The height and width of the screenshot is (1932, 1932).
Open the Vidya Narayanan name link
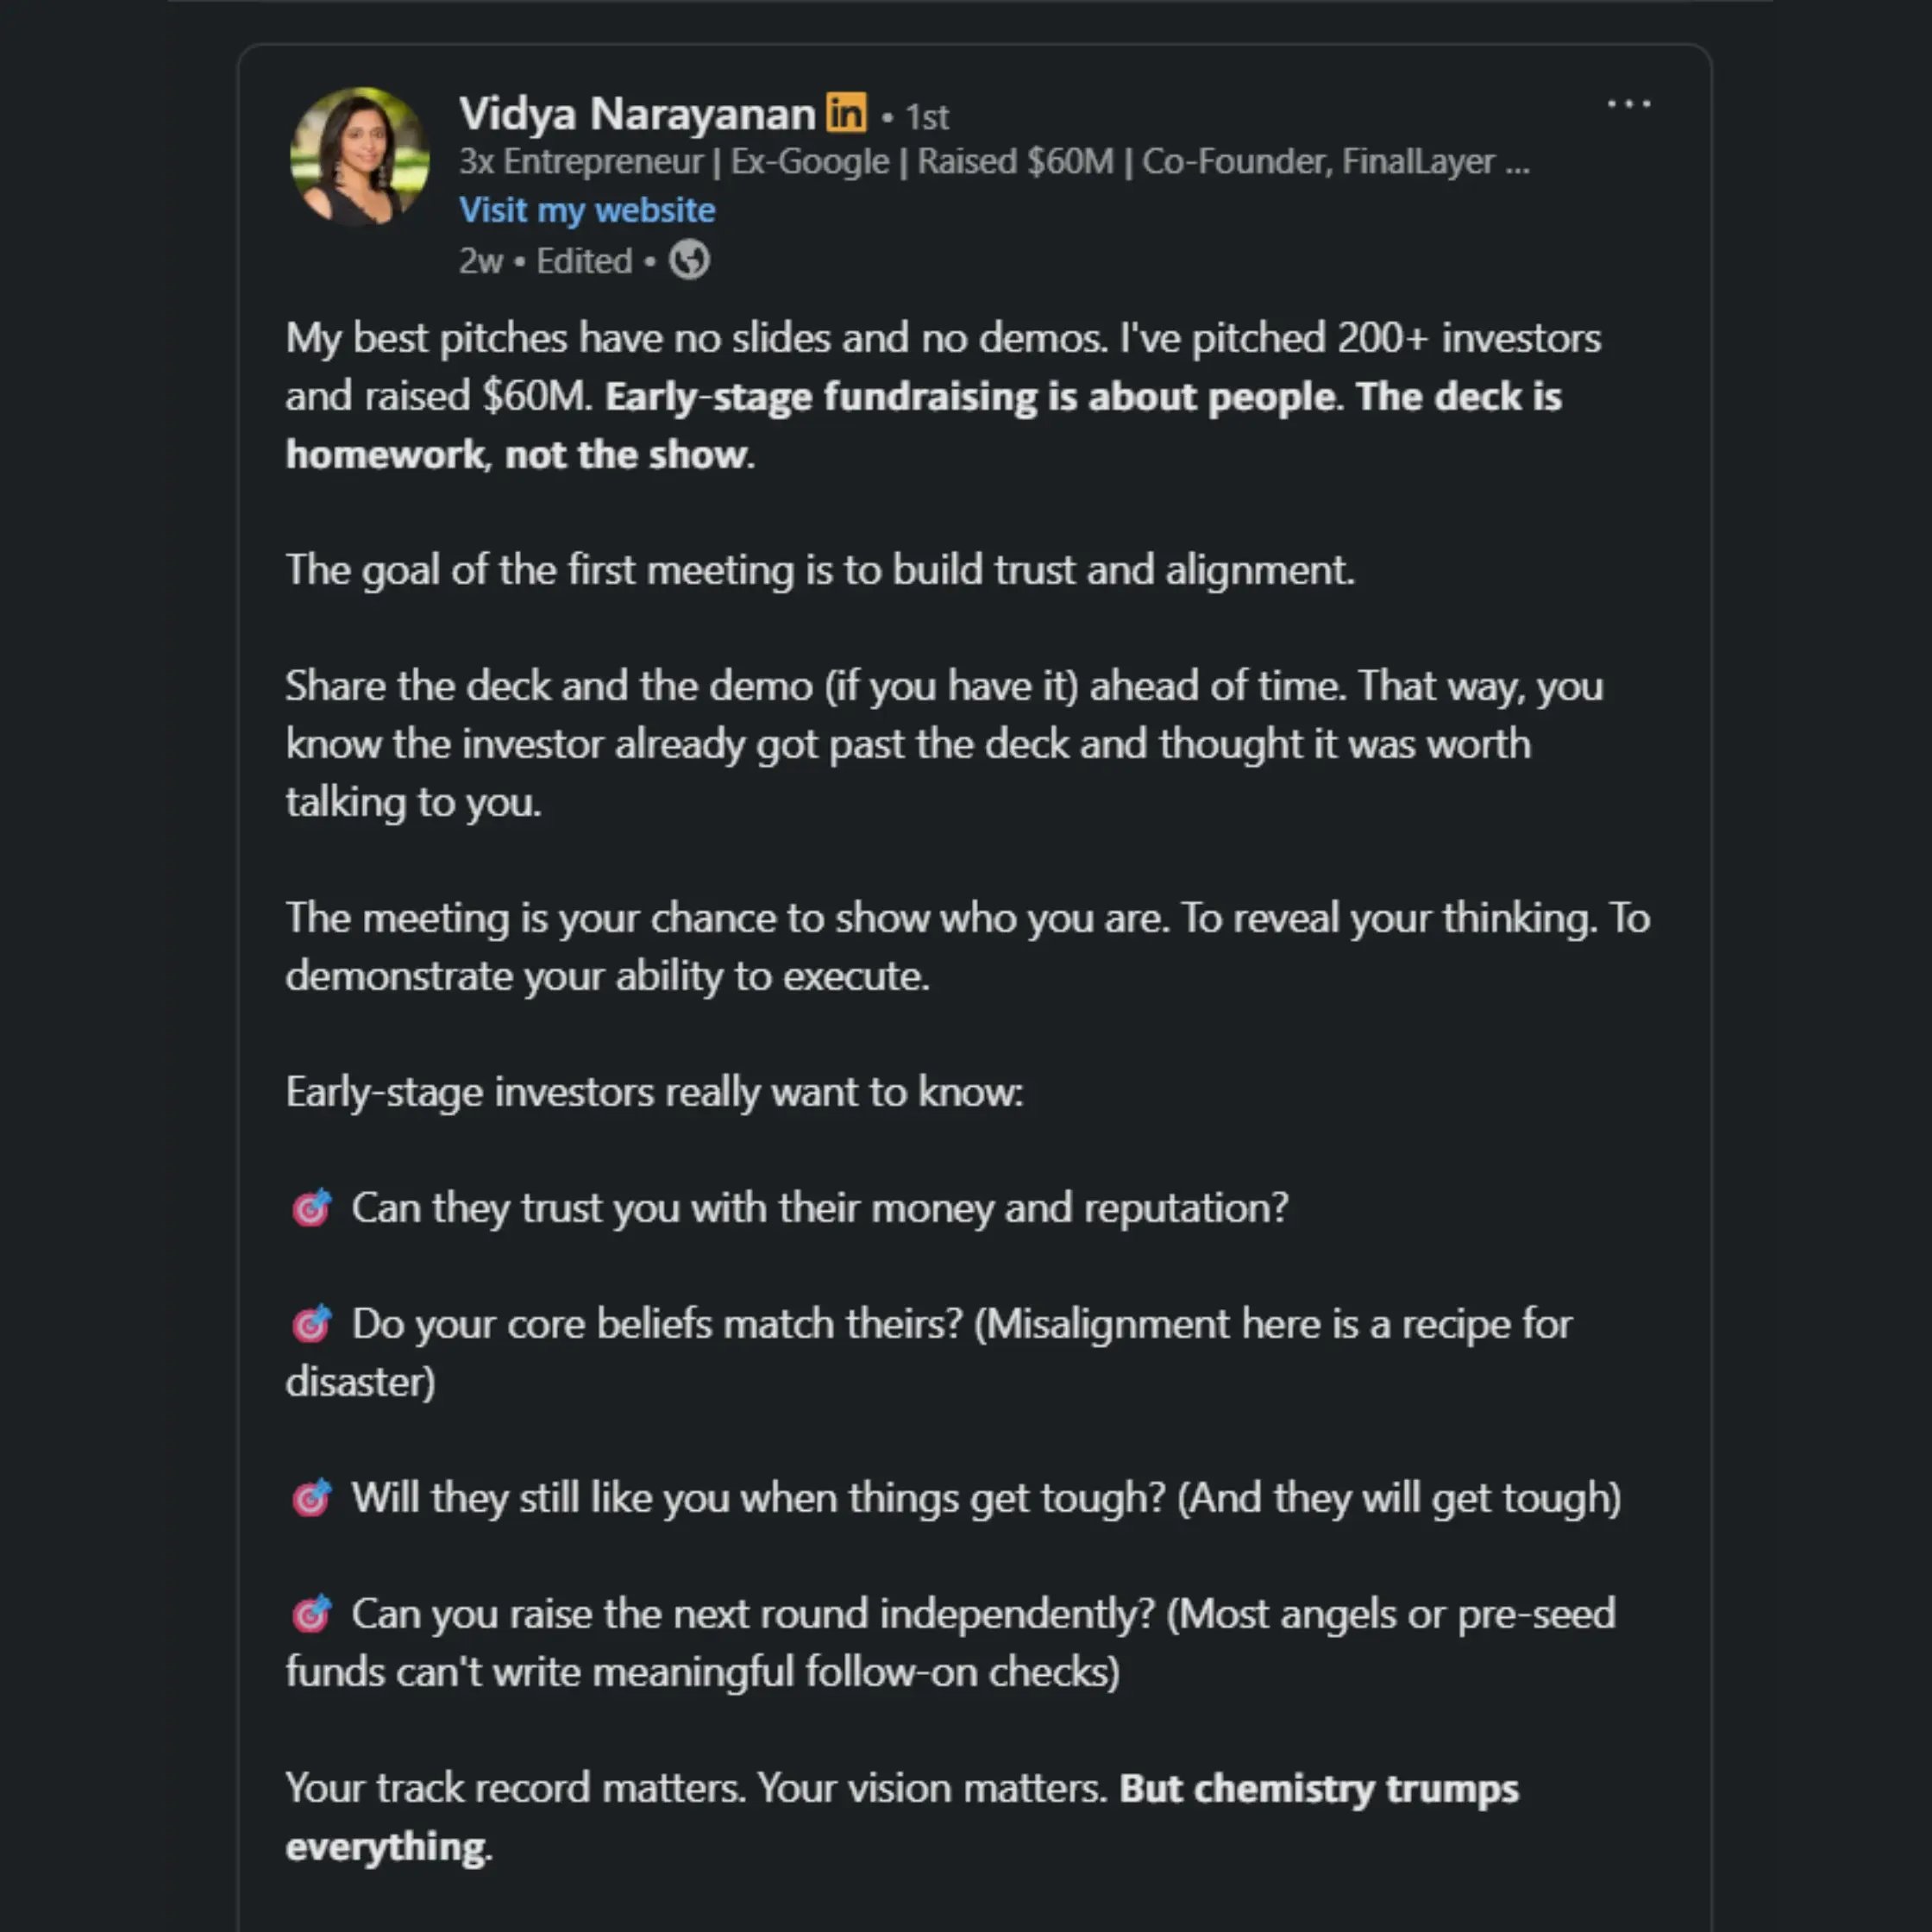click(x=637, y=114)
